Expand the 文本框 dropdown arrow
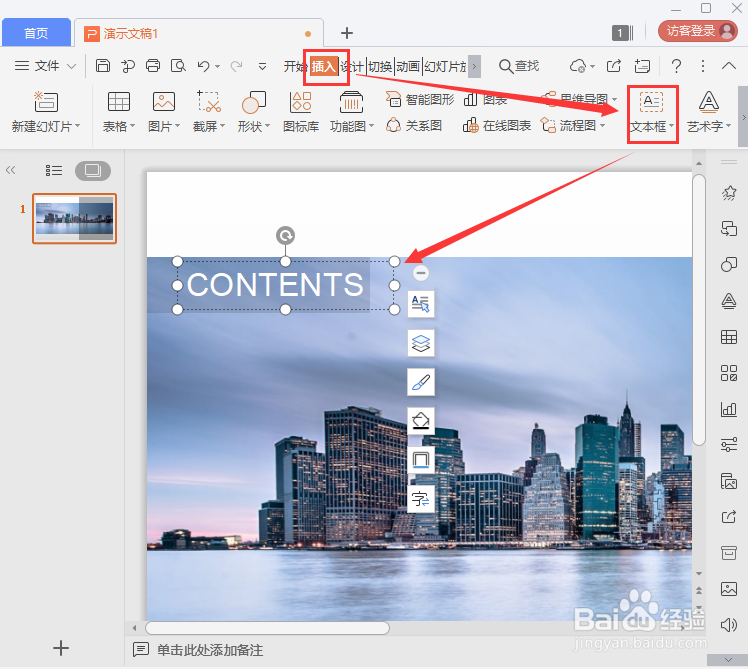The height and width of the screenshot is (669, 748). coord(671,126)
